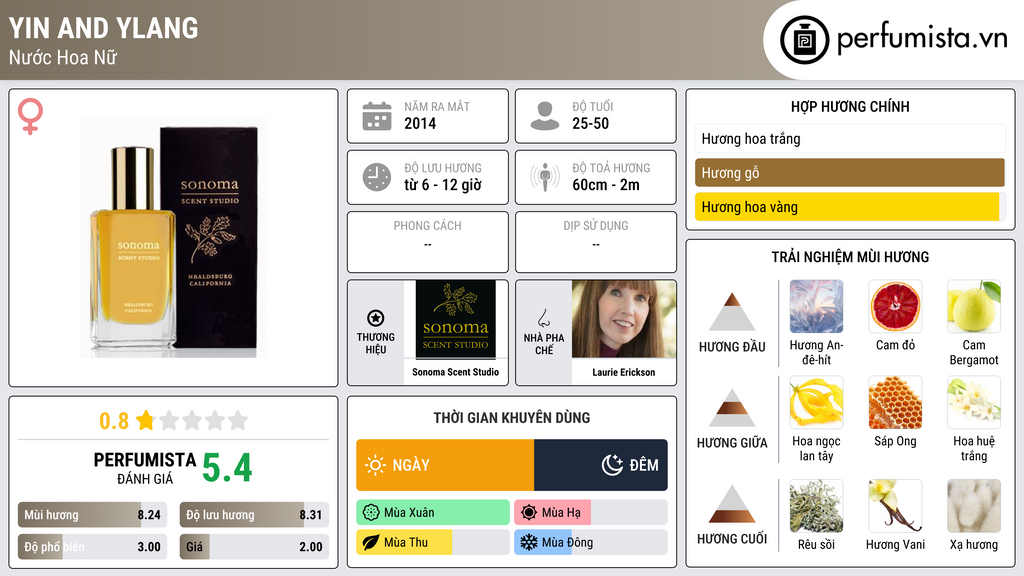
Task: Click the Dịp sử dụng occasion card
Action: (x=596, y=242)
